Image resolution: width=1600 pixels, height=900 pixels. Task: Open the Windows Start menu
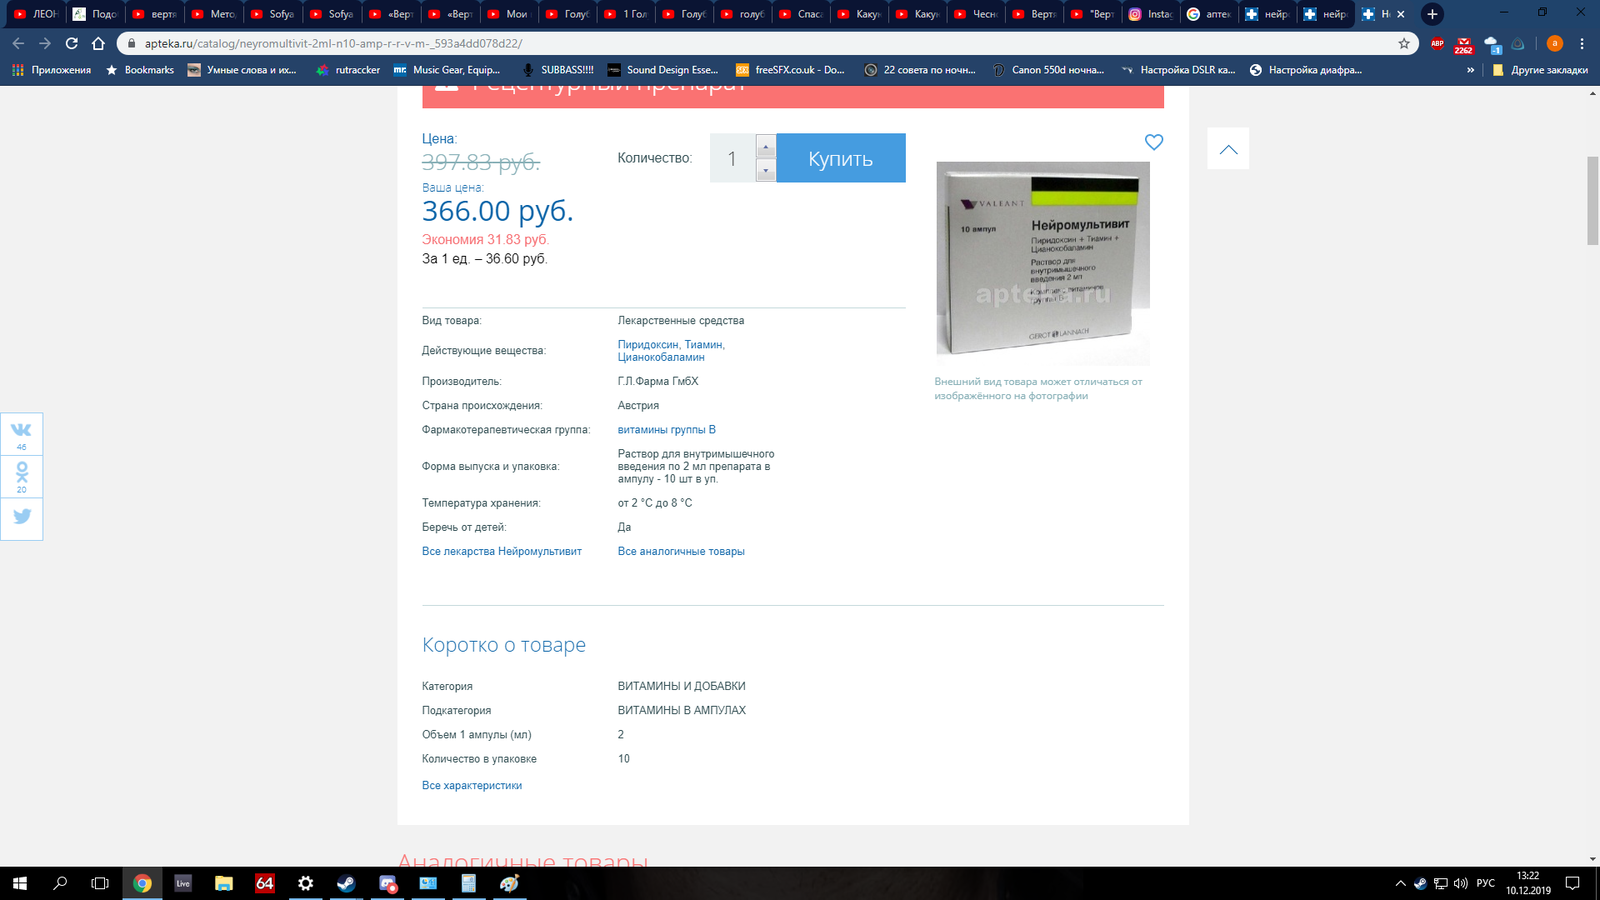(20, 883)
